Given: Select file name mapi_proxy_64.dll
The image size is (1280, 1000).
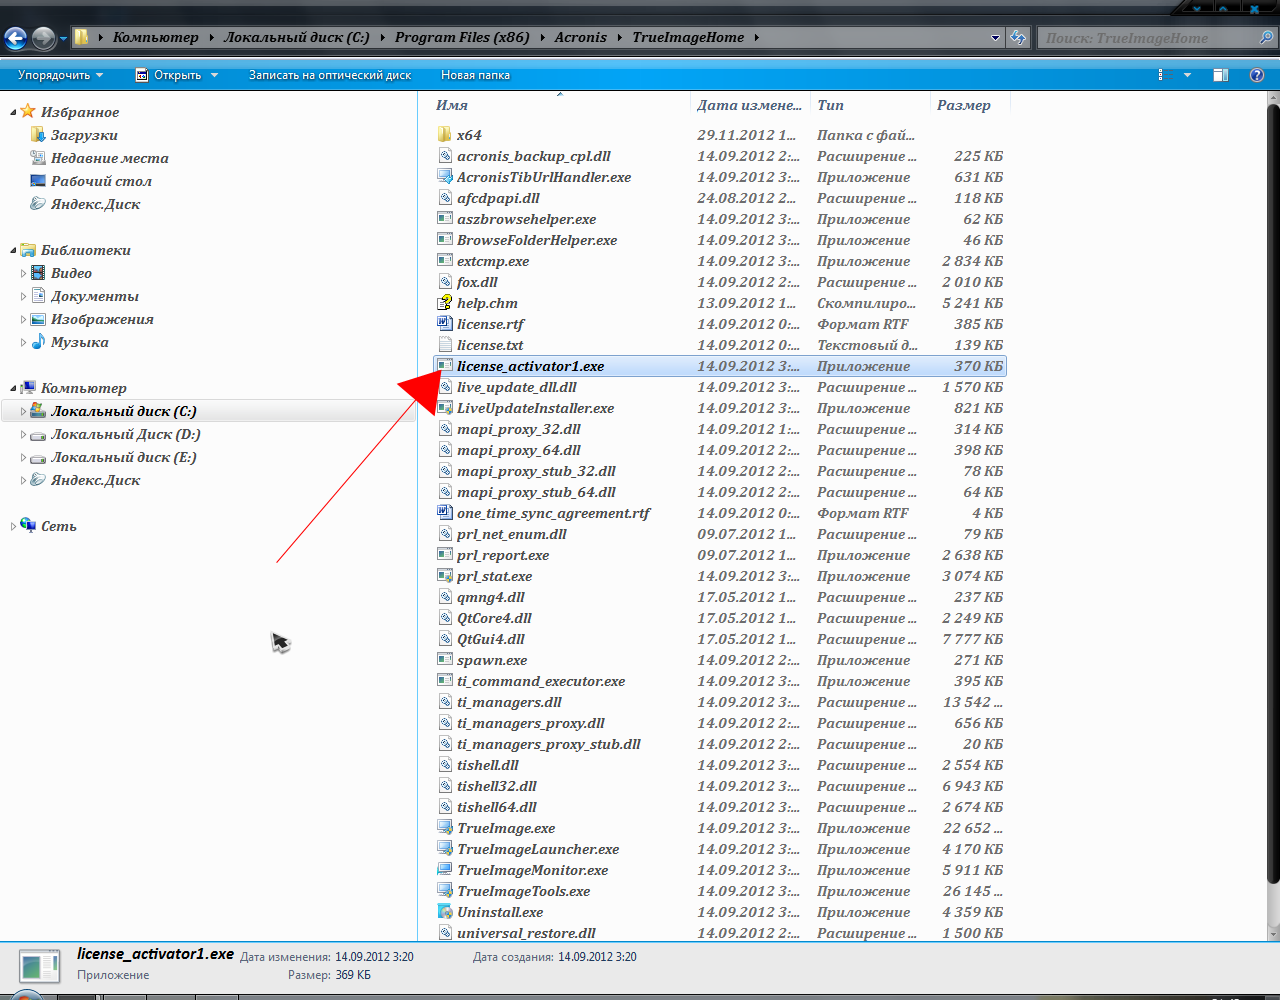Looking at the screenshot, I should (x=519, y=450).
